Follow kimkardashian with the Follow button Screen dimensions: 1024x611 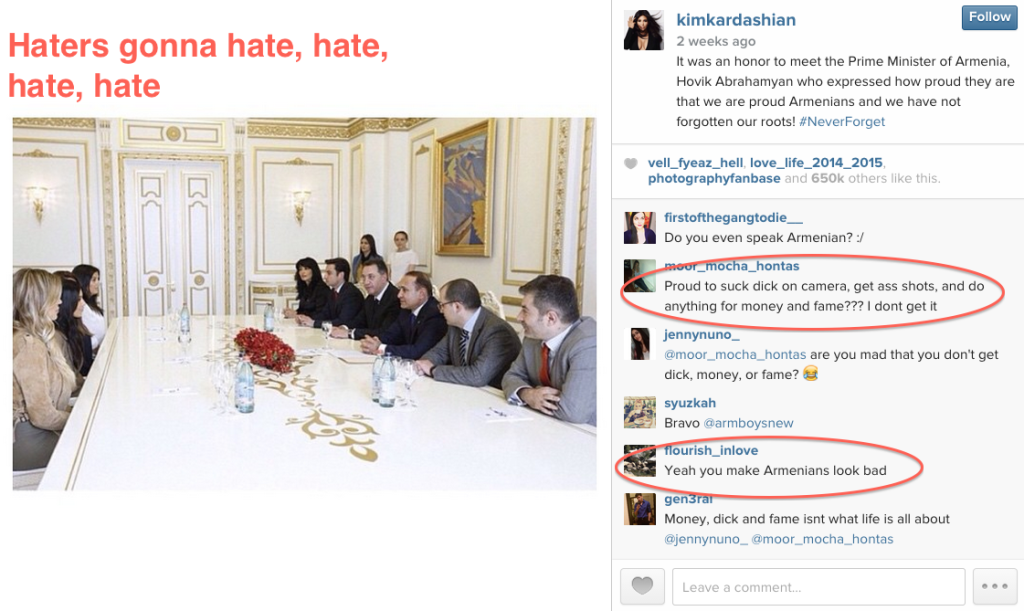989,18
